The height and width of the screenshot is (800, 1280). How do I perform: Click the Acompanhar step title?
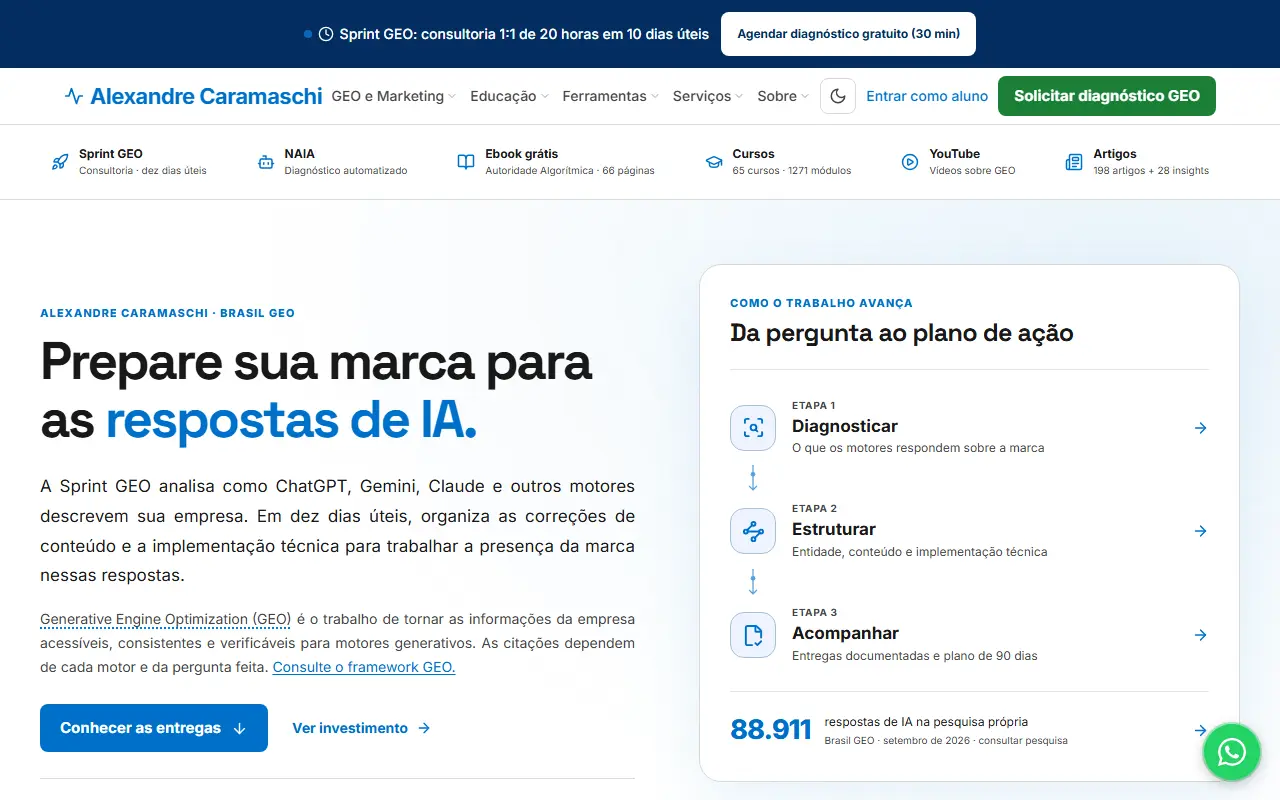(x=845, y=633)
